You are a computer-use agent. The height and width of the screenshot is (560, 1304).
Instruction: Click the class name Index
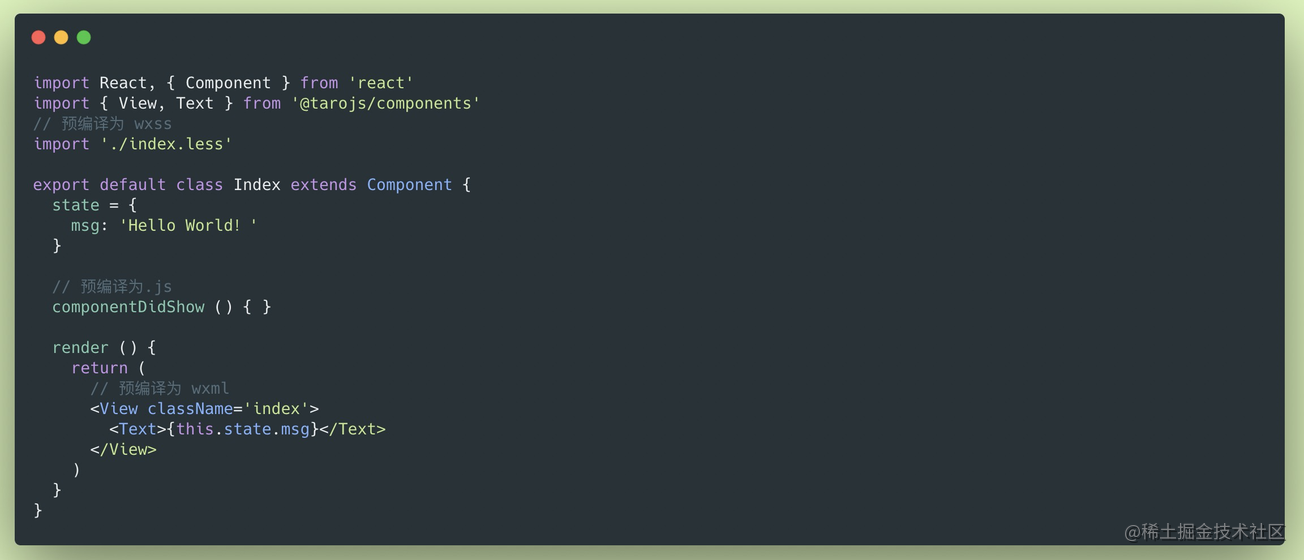[x=257, y=185]
